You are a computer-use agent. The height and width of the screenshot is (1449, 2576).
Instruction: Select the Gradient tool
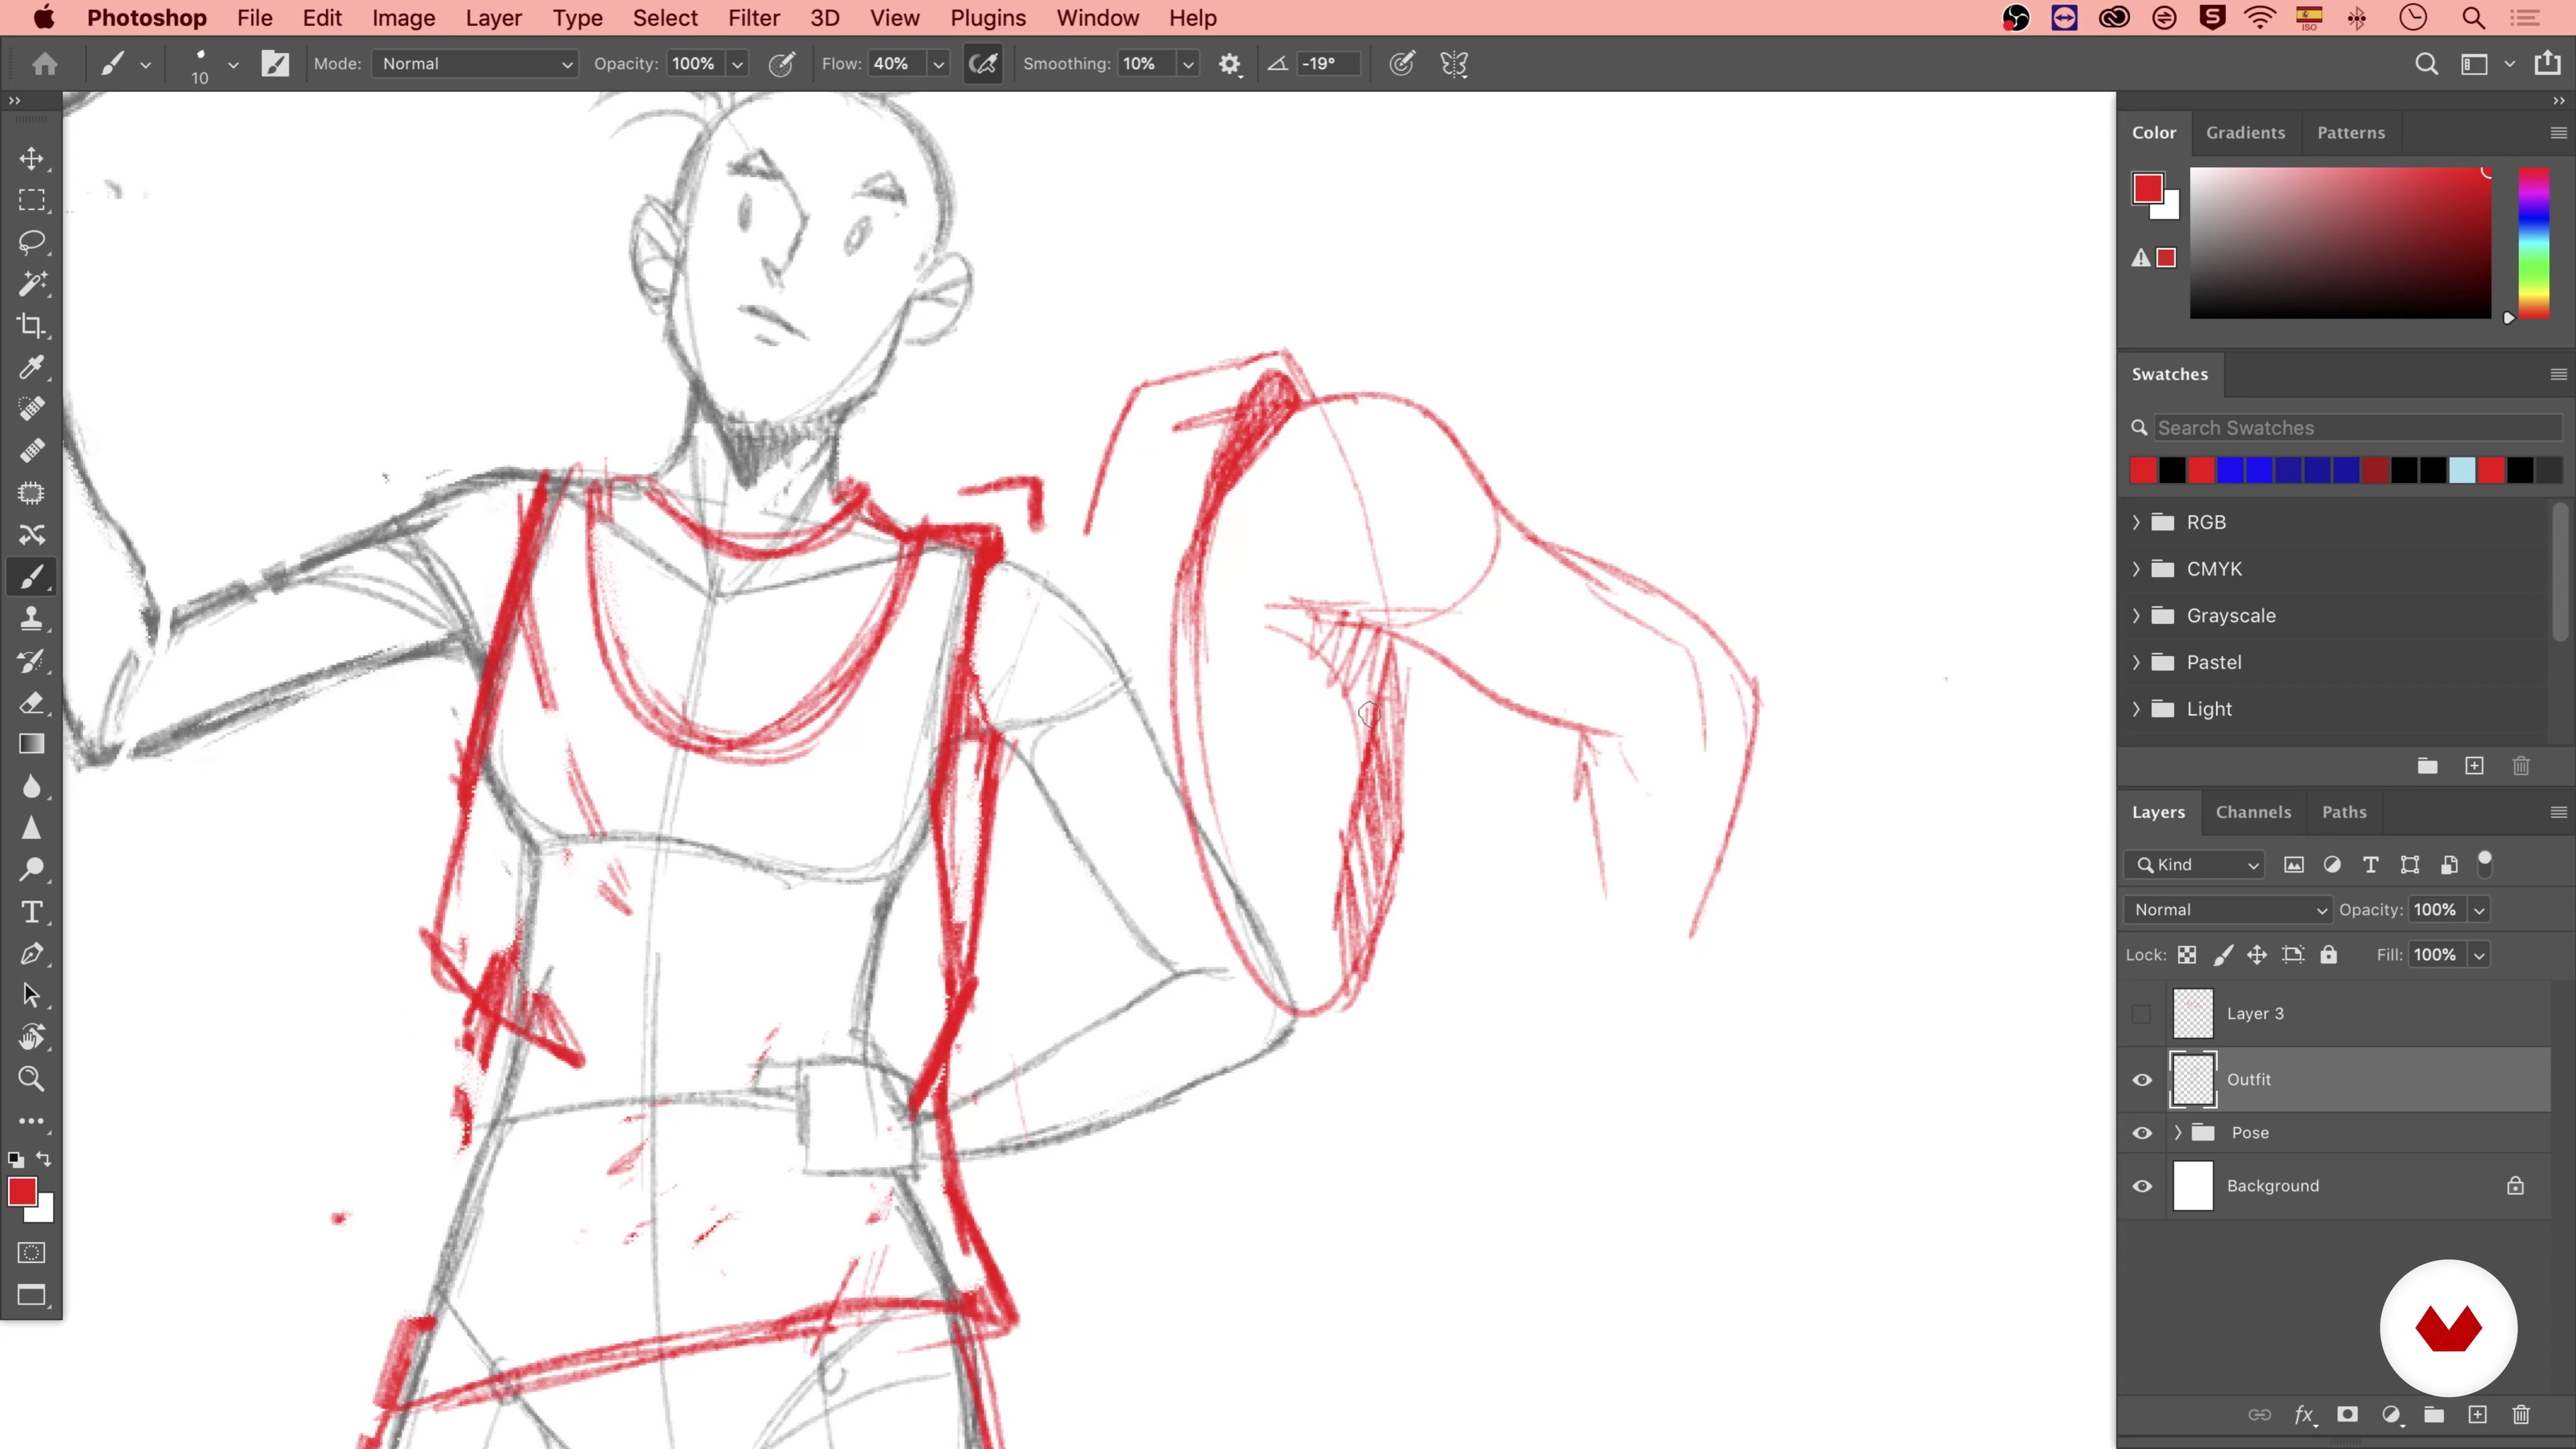click(31, 745)
